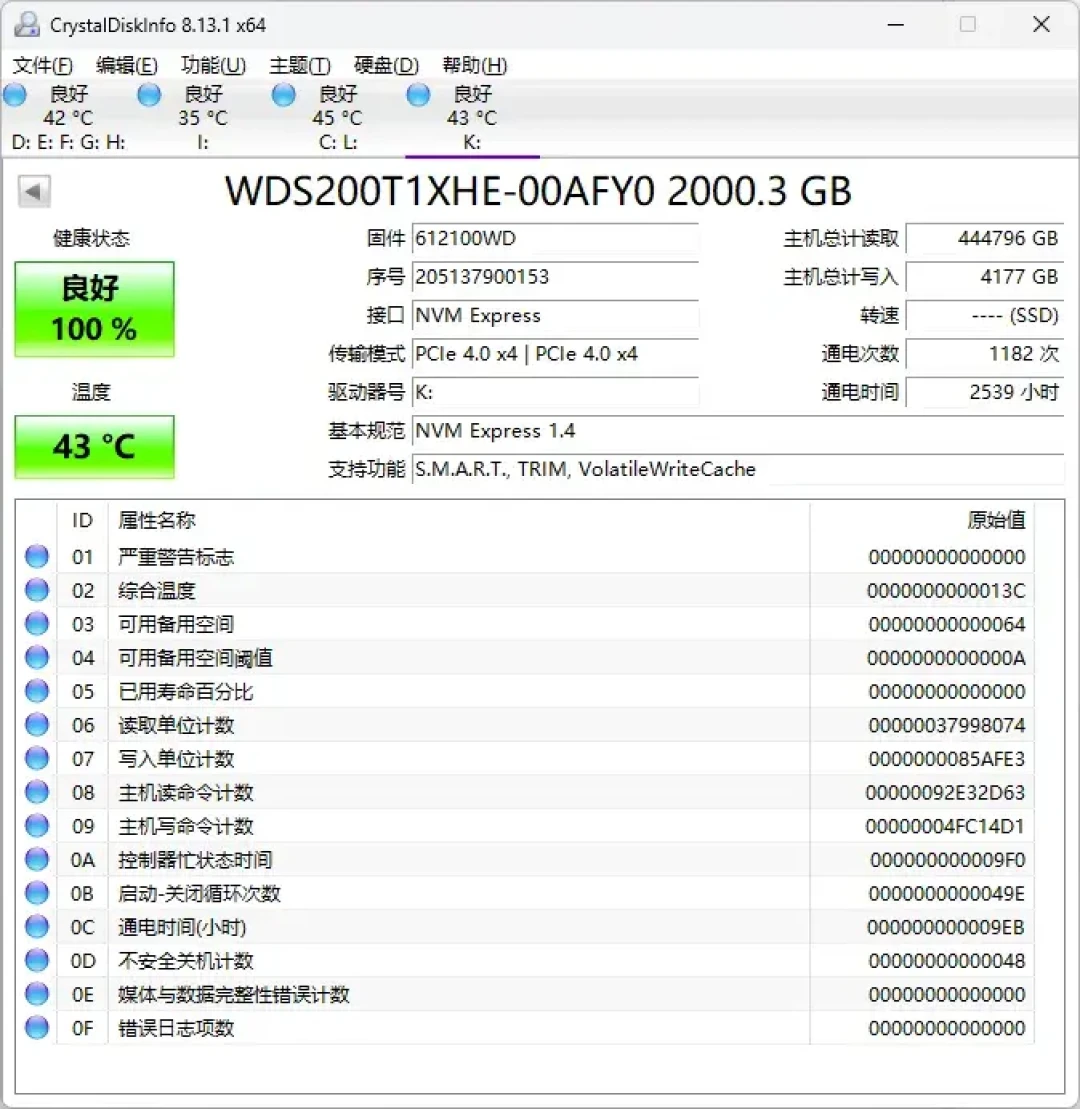Select the raw value 000000000009EB

pyautogui.click(x=946, y=927)
